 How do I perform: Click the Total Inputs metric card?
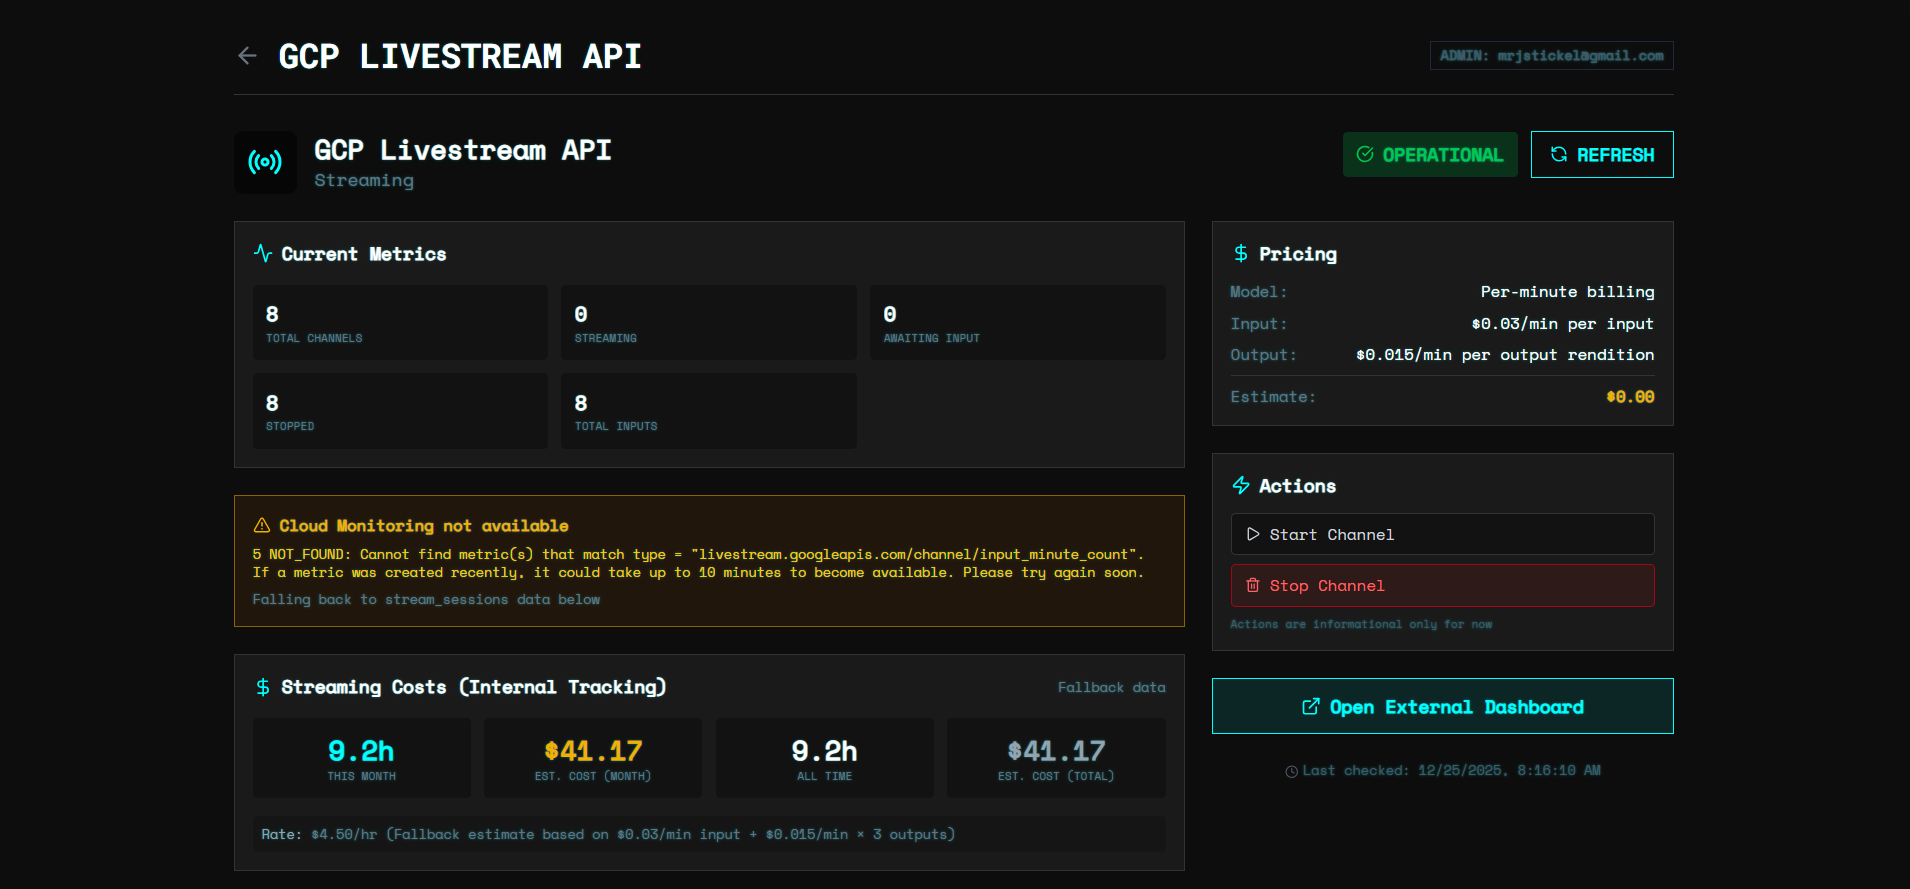[708, 411]
